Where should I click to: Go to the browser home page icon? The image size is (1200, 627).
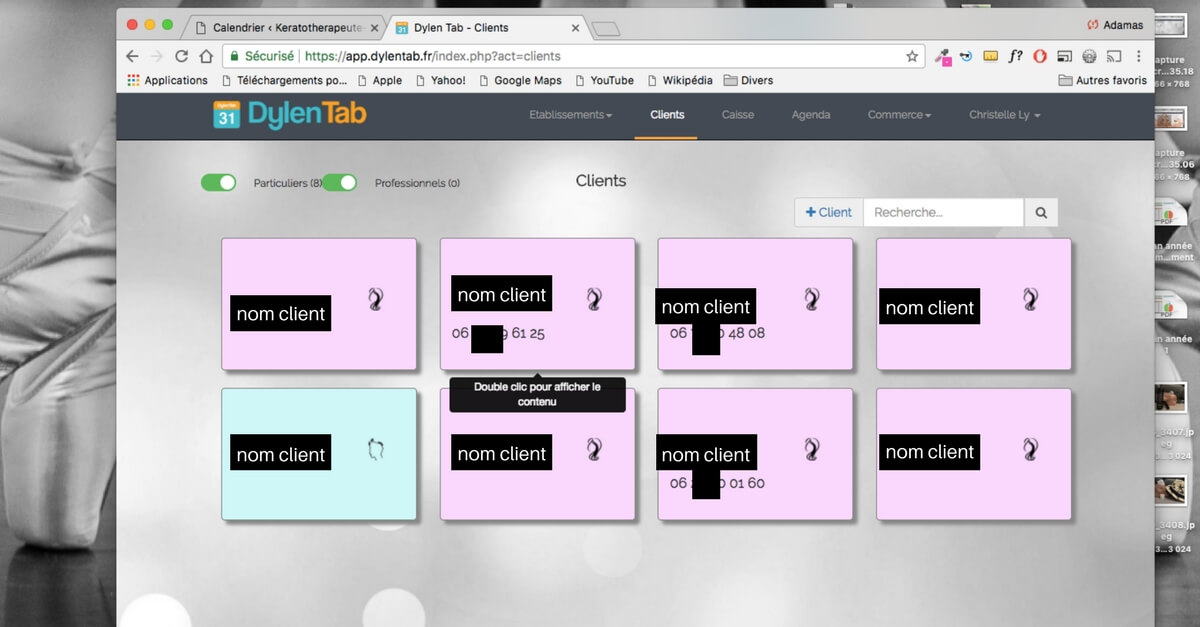(205, 57)
